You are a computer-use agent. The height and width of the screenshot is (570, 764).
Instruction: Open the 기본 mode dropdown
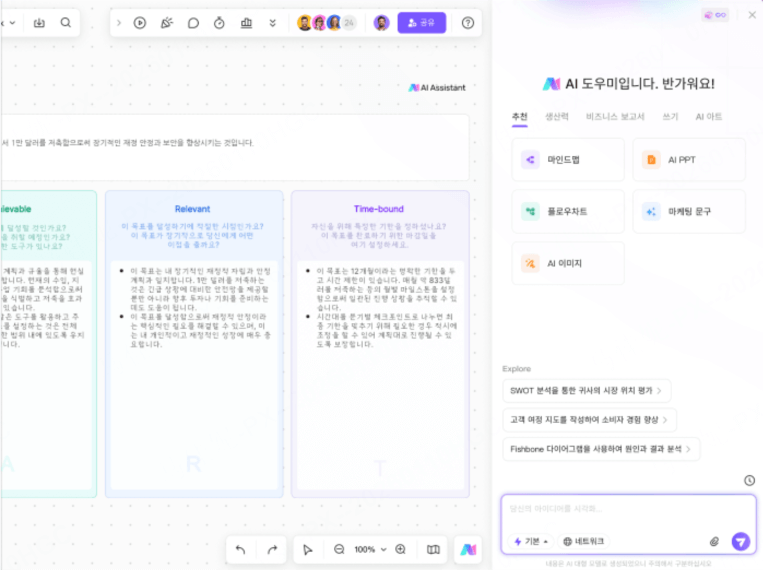531,541
